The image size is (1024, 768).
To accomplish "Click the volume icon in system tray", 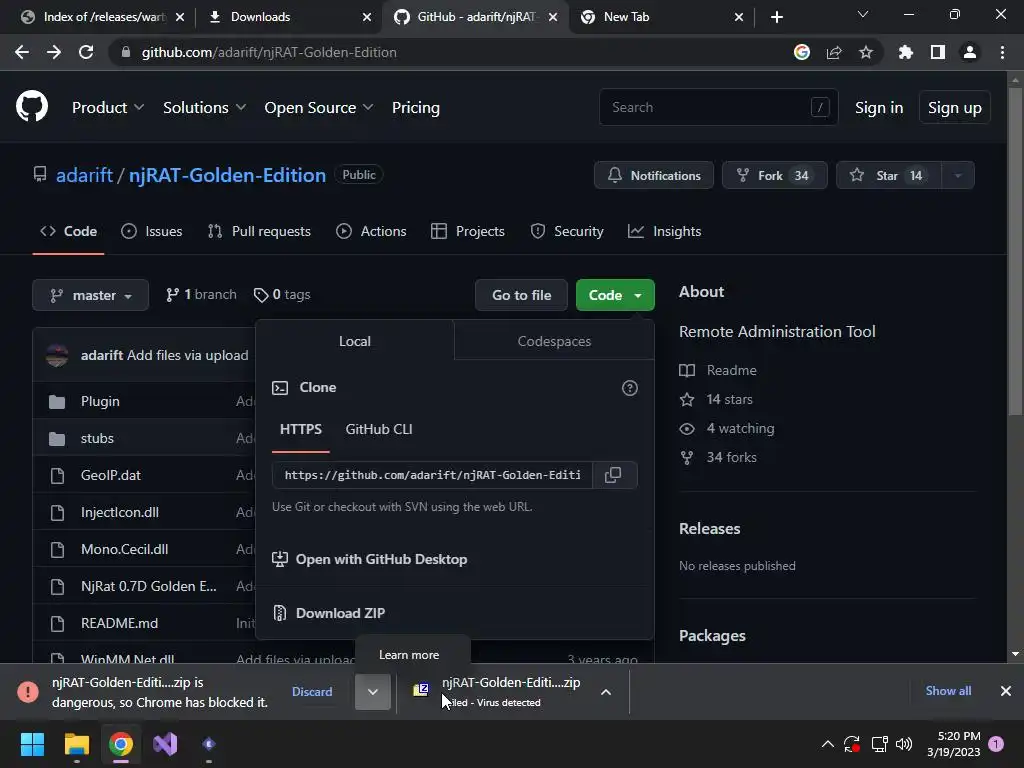I will [904, 744].
